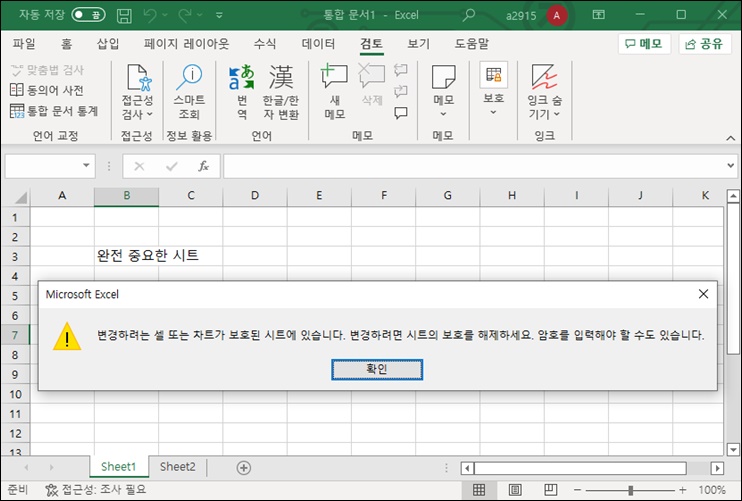Click the 메모 button at top right
Viewport: 742px width, 501px height.
coord(644,44)
